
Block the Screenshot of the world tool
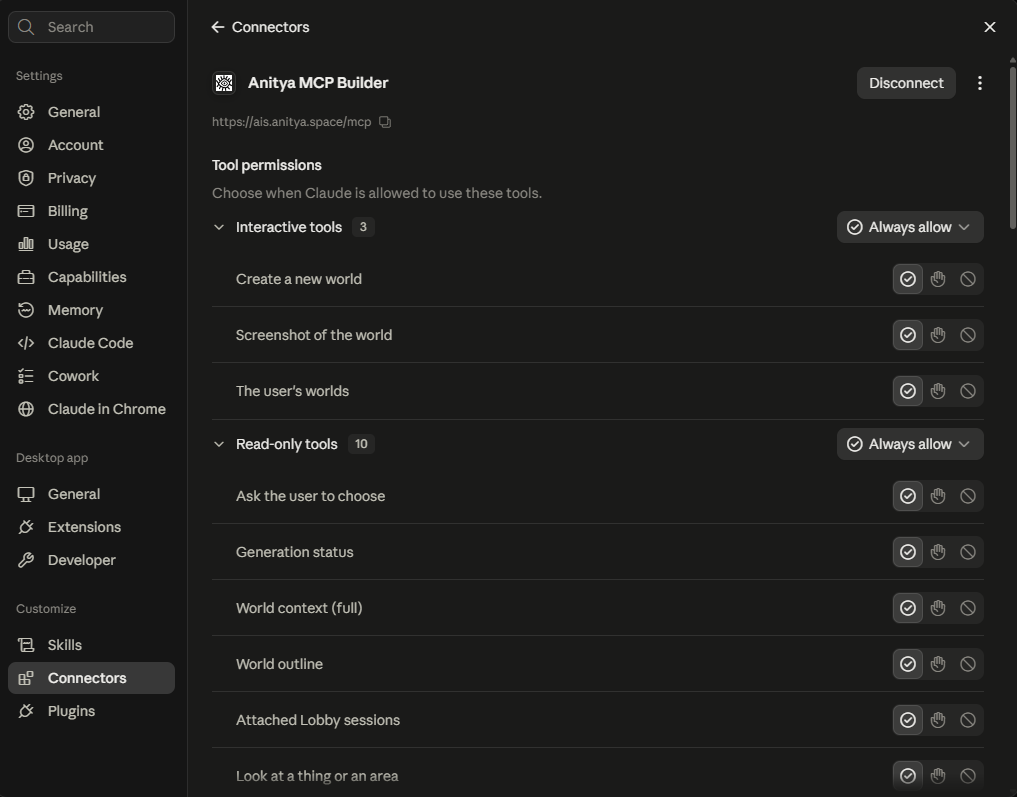pos(968,335)
